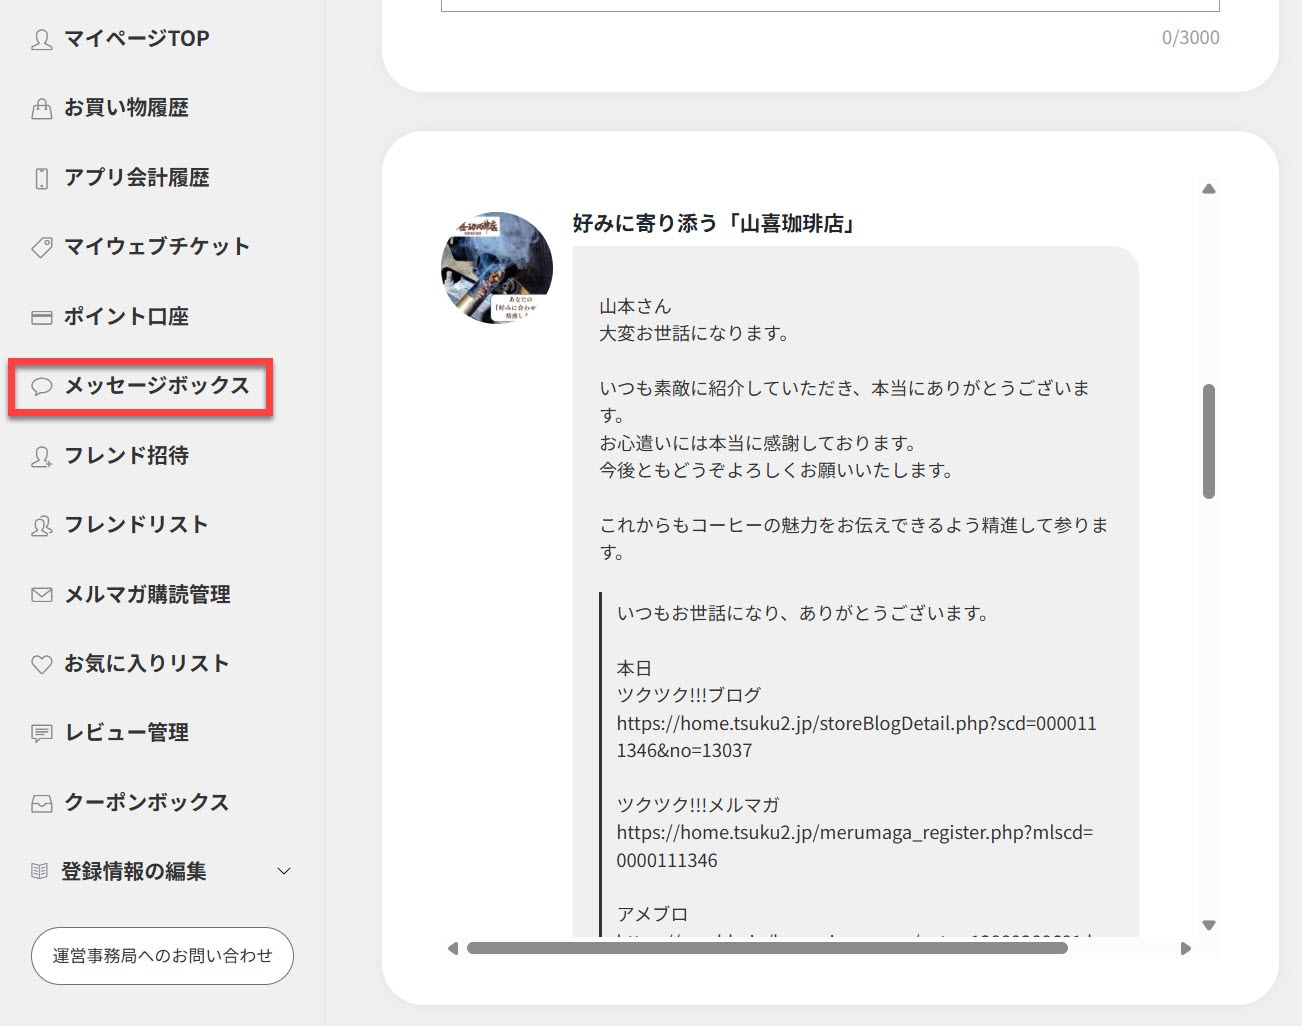Expand the 登録情報の編集 chevron
The width and height of the screenshot is (1302, 1026).
pos(284,871)
